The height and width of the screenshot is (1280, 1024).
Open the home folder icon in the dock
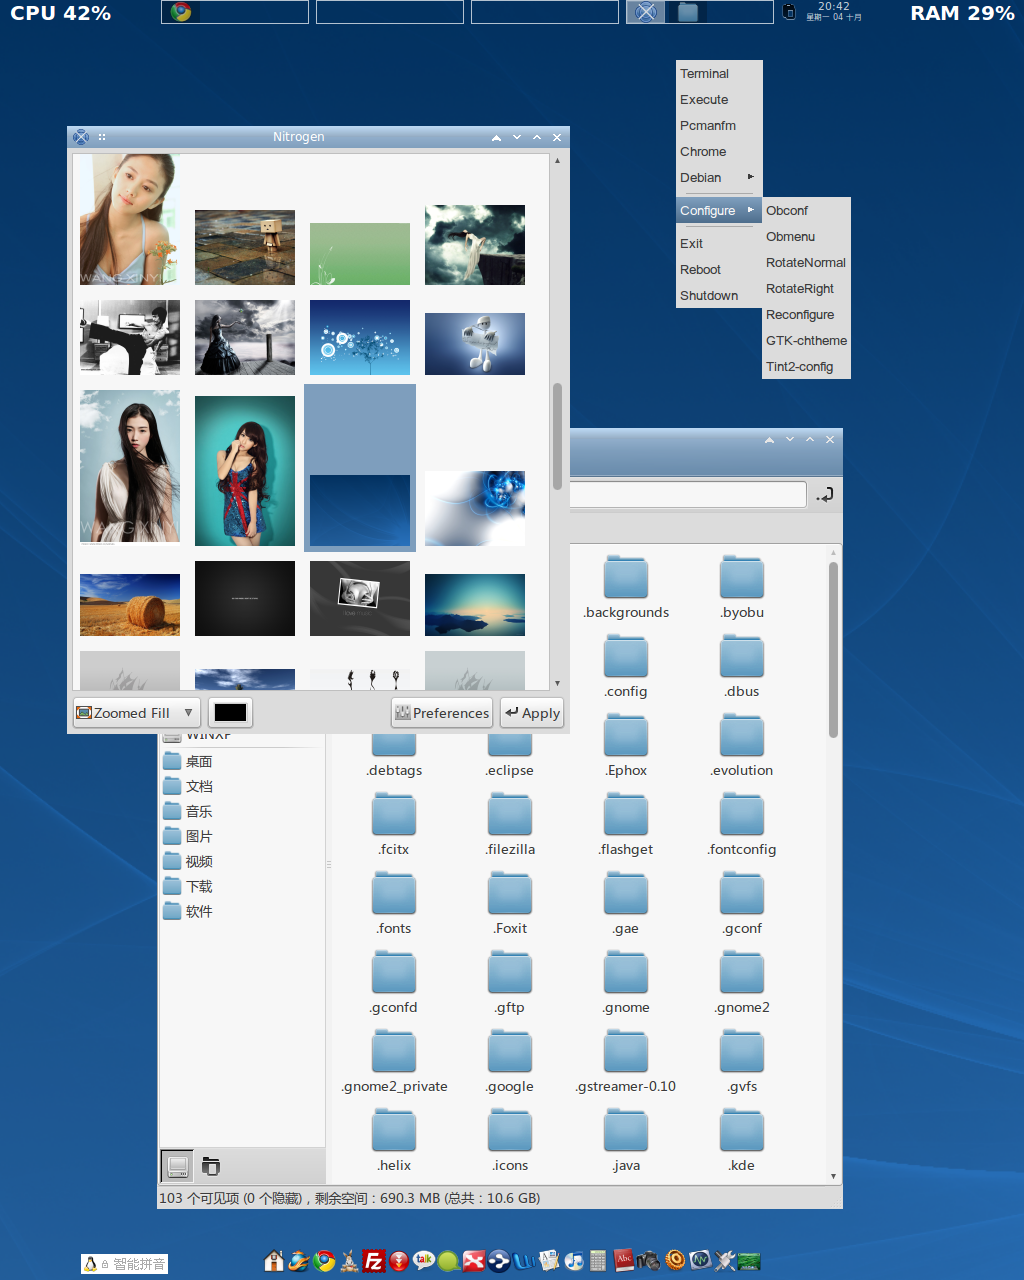(x=274, y=1261)
